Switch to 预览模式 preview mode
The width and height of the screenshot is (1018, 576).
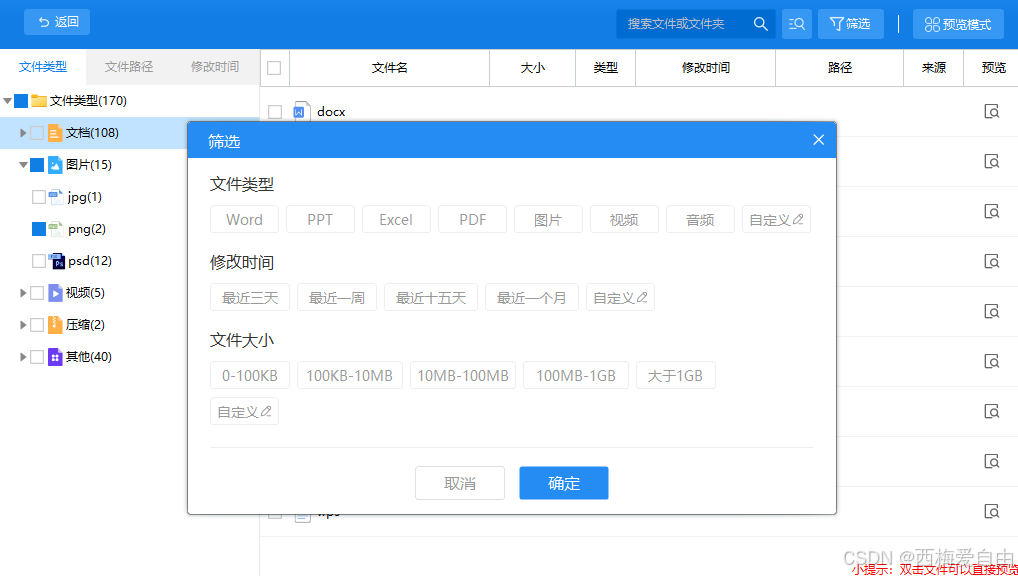coord(958,25)
